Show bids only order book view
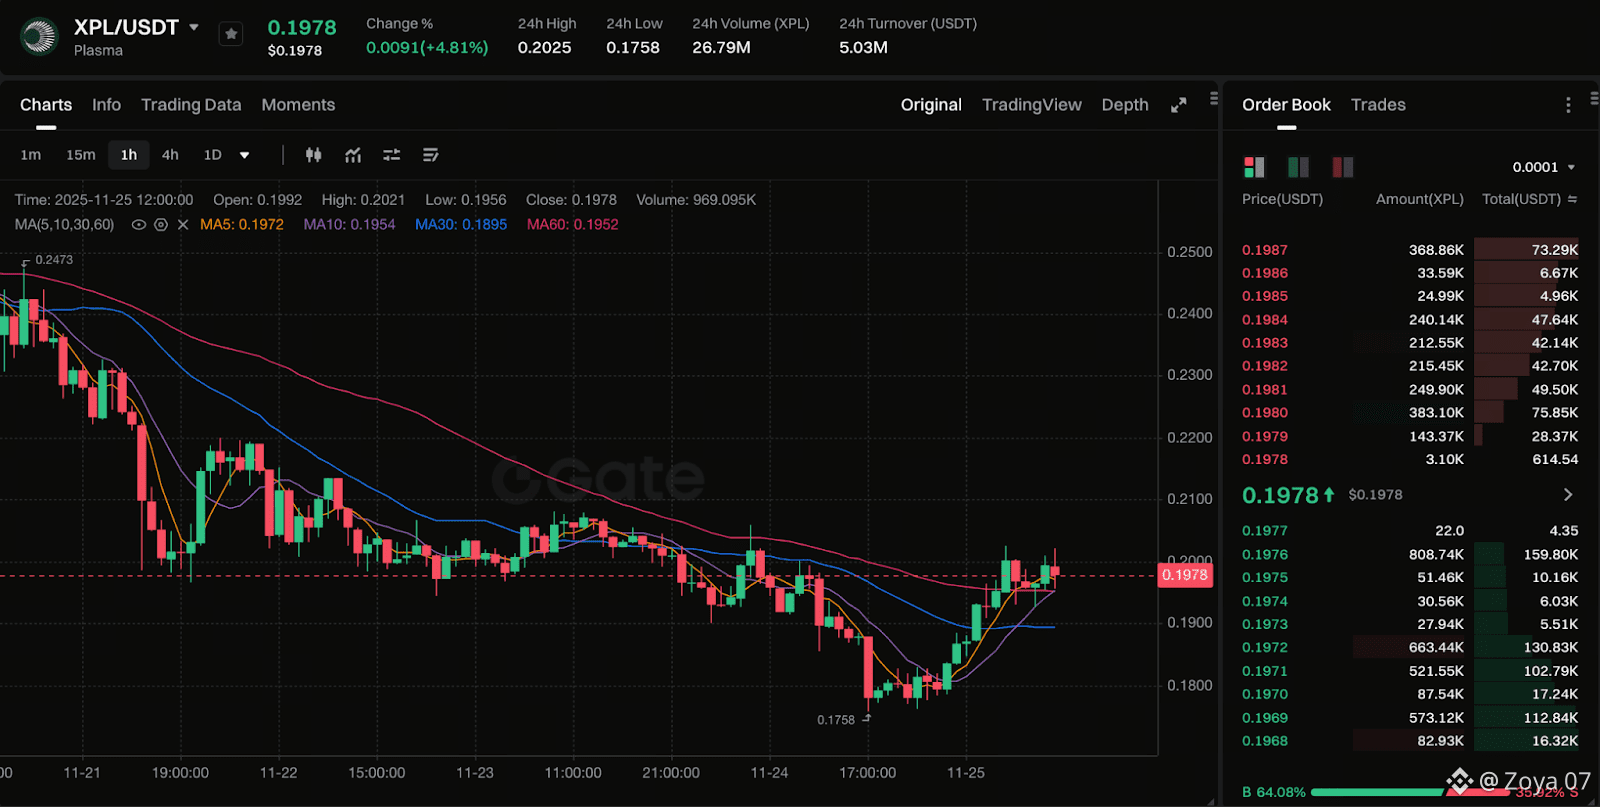The width and height of the screenshot is (1600, 807). click(x=1298, y=167)
